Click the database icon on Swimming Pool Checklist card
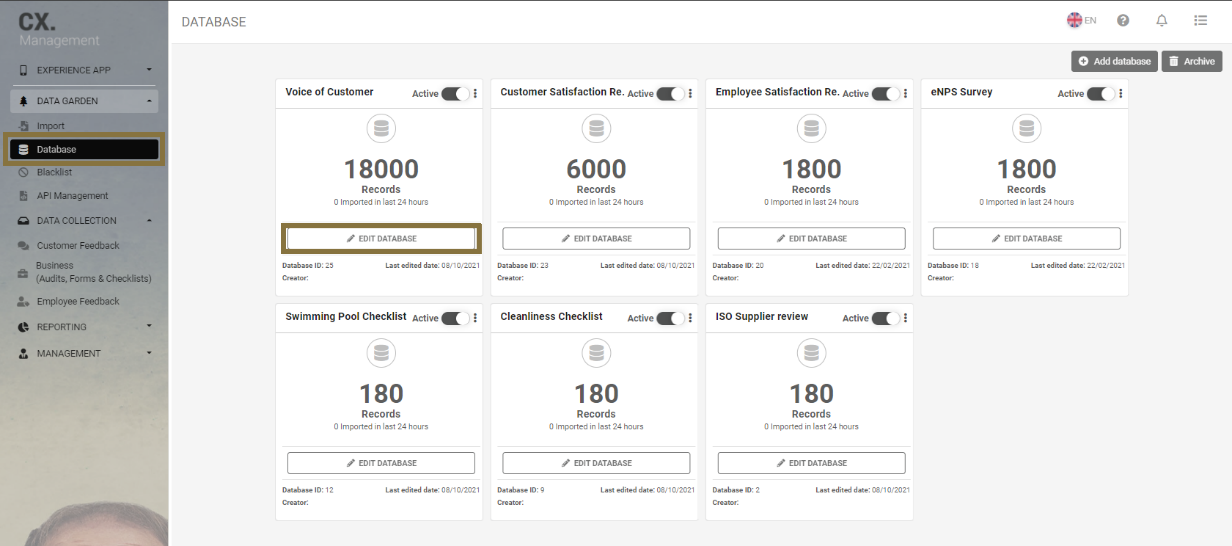 (x=381, y=353)
